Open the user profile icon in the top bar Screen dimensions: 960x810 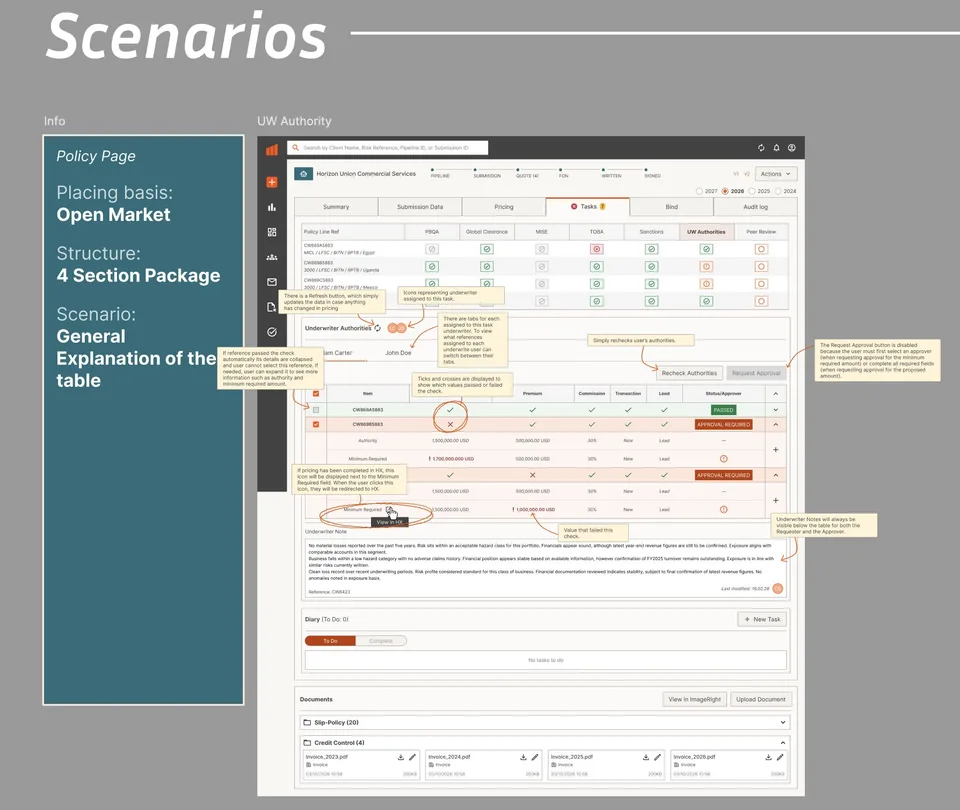[x=792, y=148]
